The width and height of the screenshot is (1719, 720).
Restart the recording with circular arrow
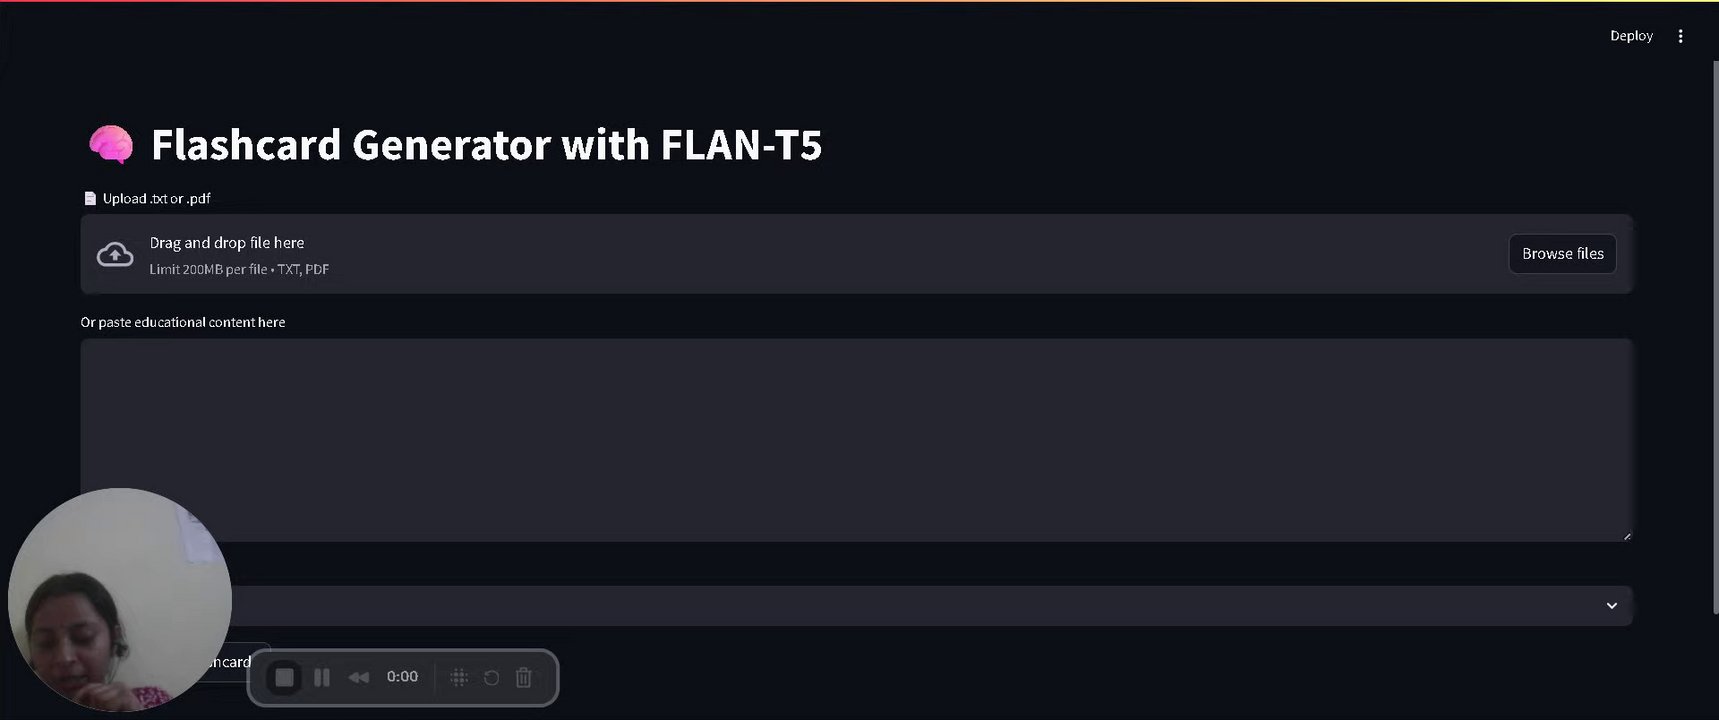pyautogui.click(x=491, y=678)
